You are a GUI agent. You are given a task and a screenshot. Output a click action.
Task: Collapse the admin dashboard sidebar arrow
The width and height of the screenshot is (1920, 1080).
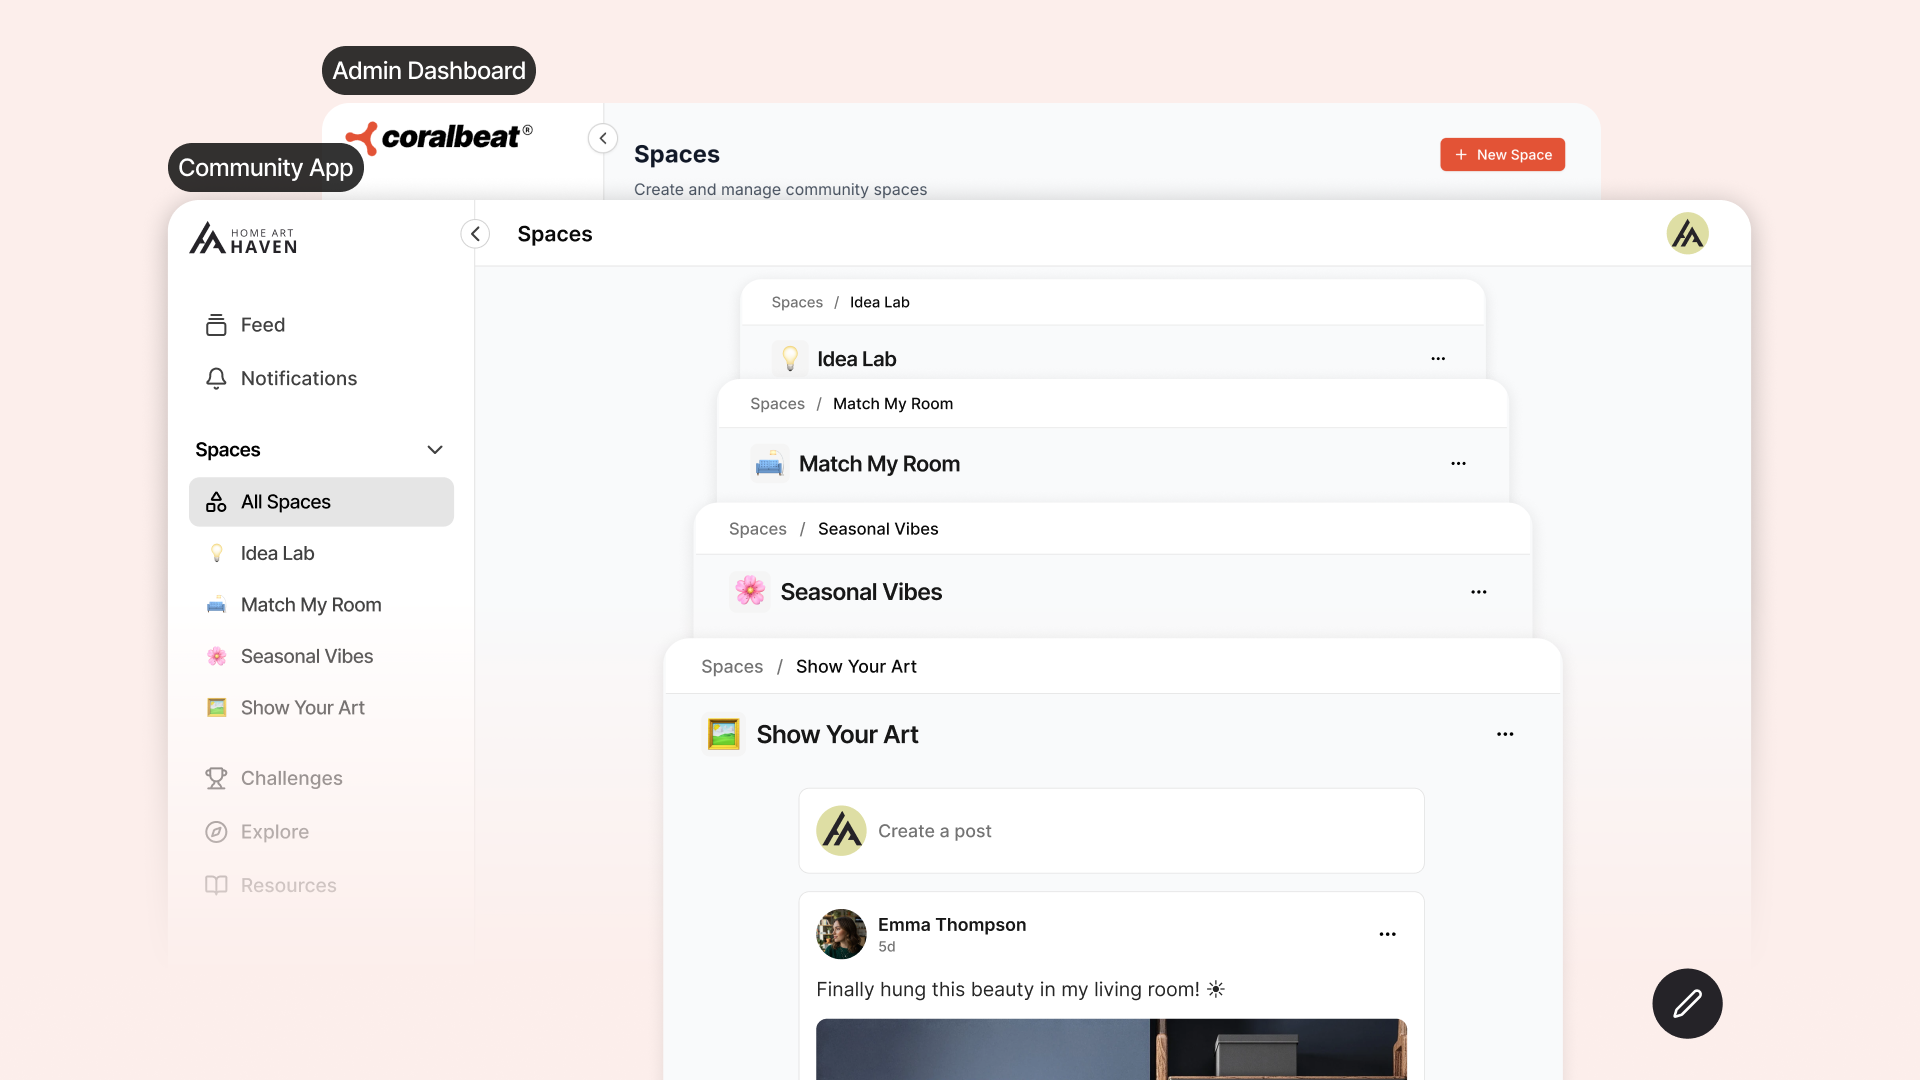(603, 138)
